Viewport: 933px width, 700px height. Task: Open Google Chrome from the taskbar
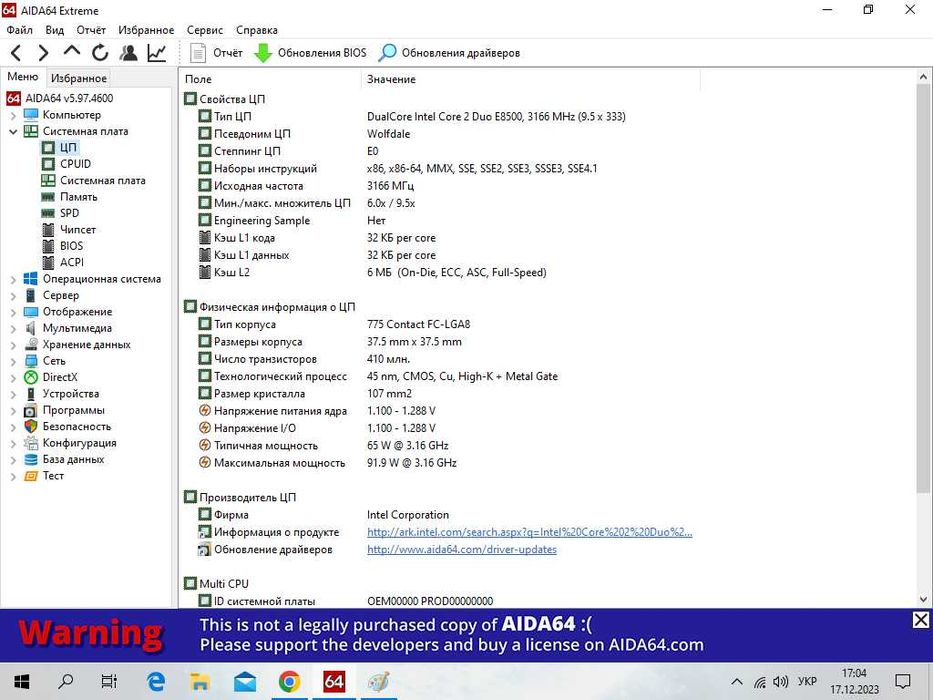click(x=290, y=682)
